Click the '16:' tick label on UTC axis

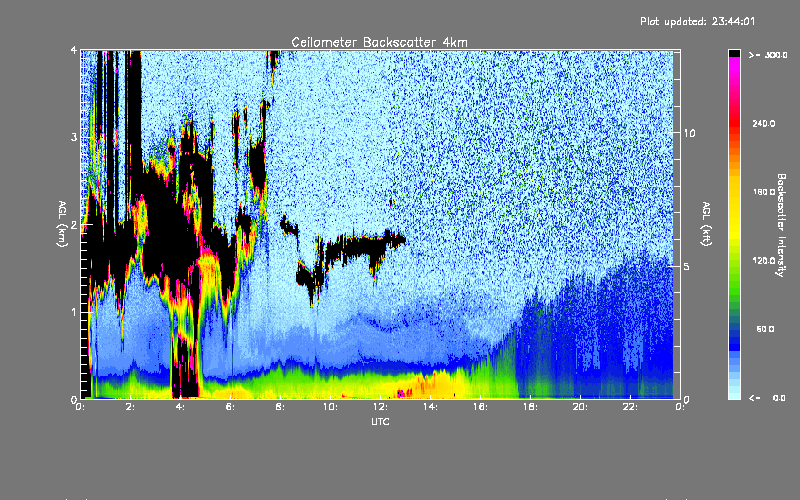pos(480,407)
